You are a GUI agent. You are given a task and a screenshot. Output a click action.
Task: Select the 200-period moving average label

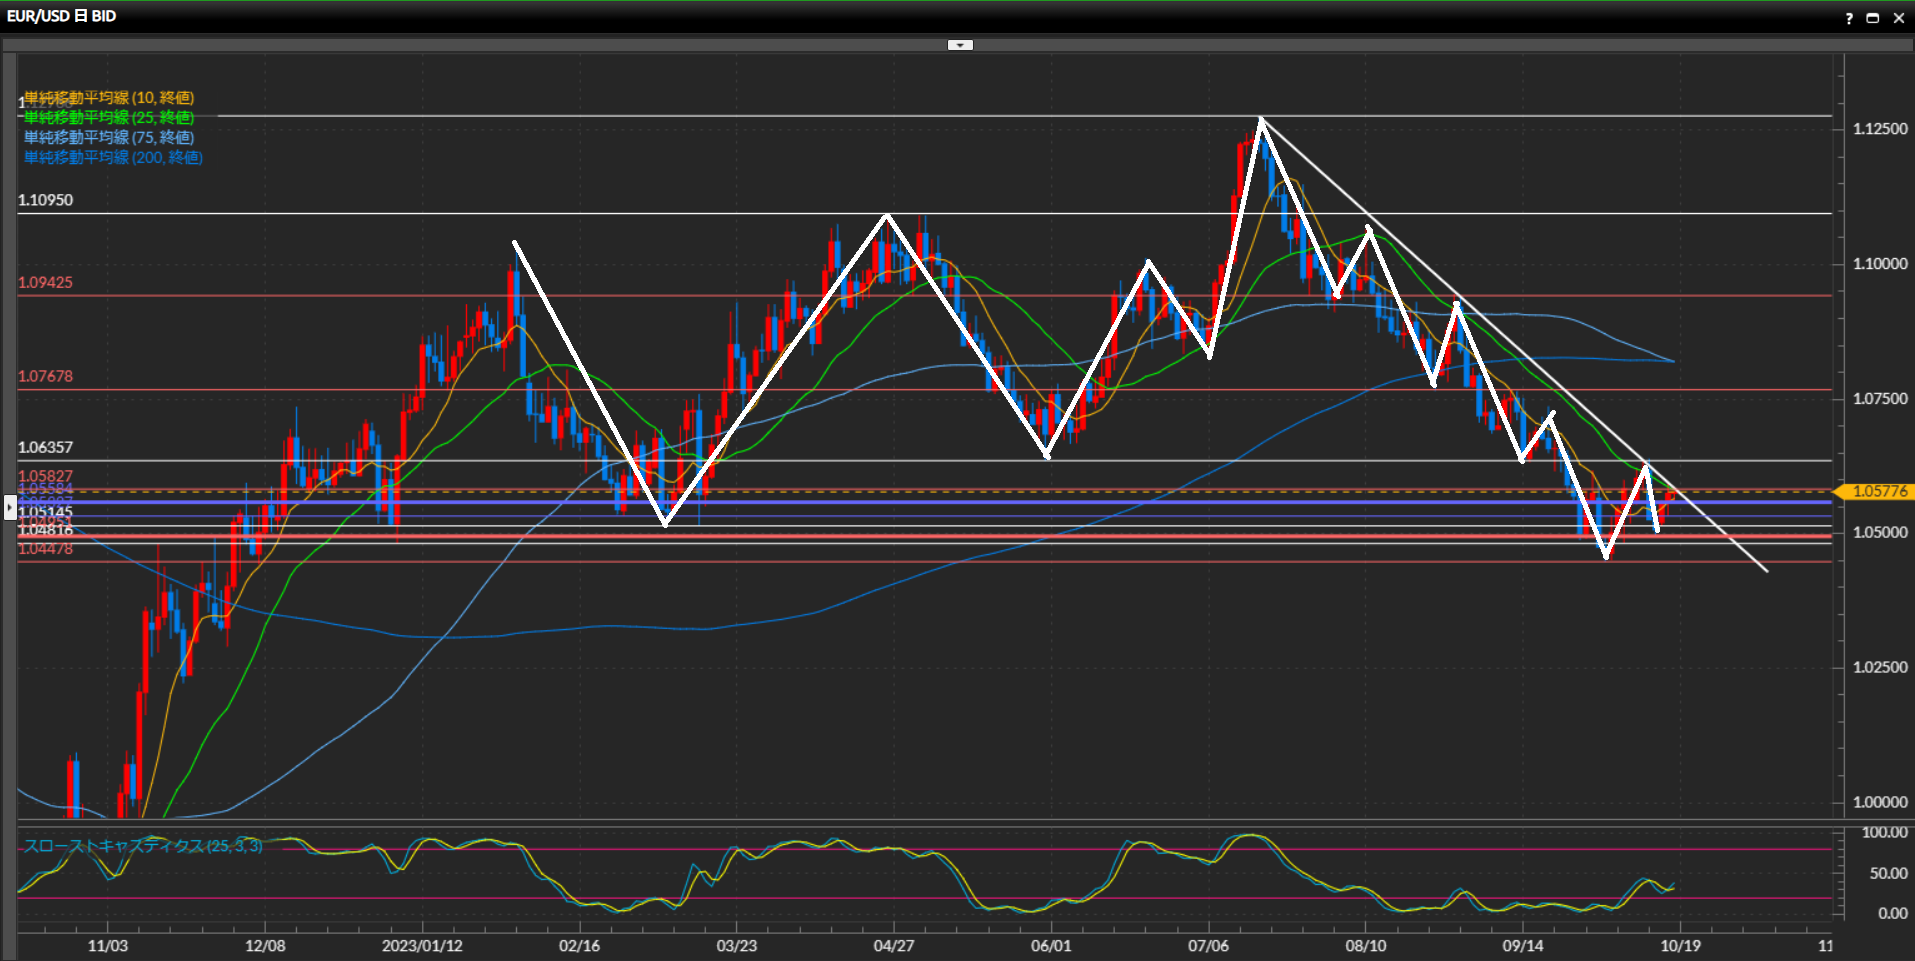coord(113,158)
